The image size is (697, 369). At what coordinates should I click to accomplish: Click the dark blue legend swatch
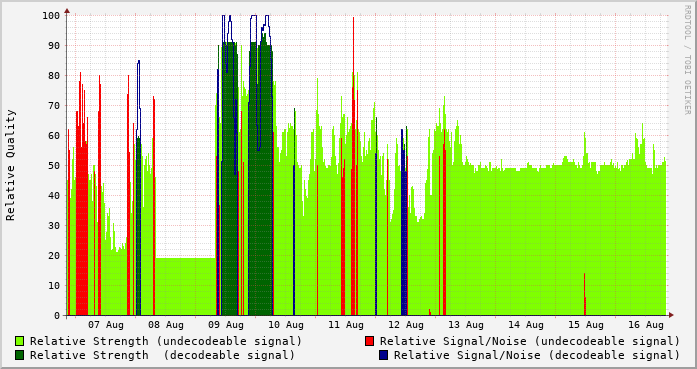pyautogui.click(x=384, y=355)
